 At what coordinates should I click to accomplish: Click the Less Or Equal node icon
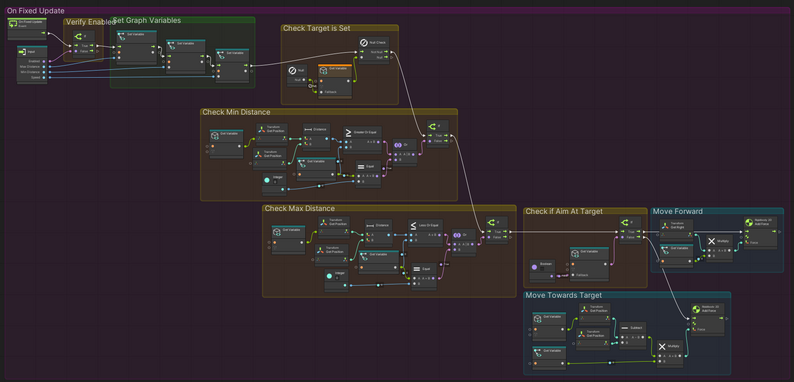[413, 226]
